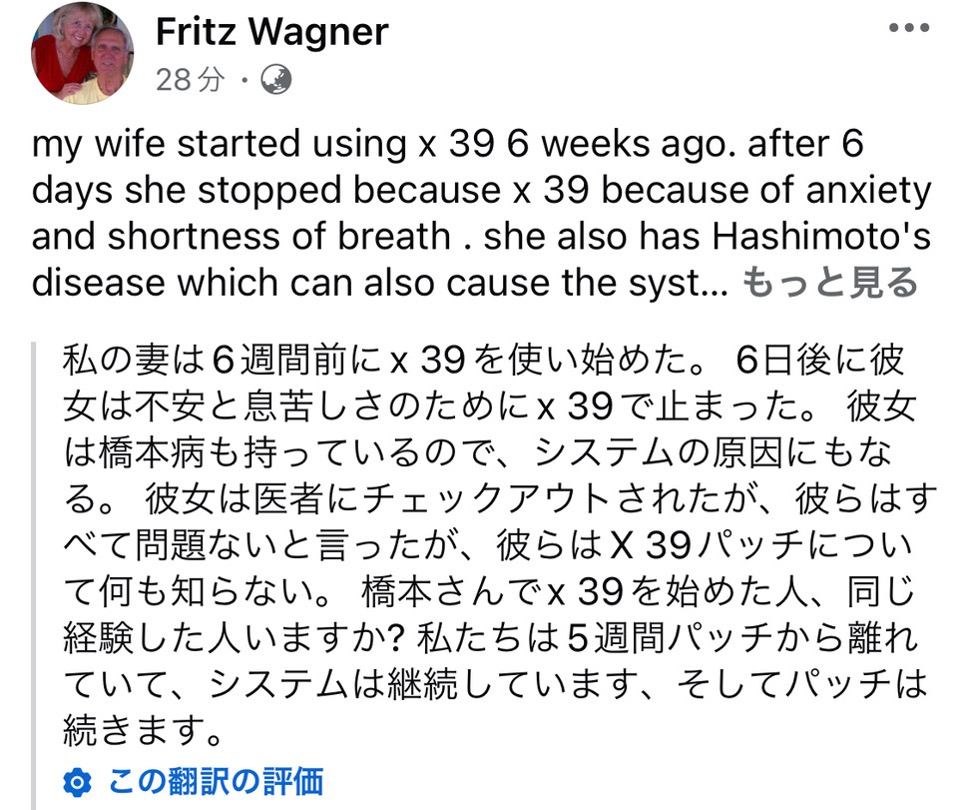The image size is (966, 810).
Task: Click "my wife started using" opening line
Action: click(x=218, y=143)
